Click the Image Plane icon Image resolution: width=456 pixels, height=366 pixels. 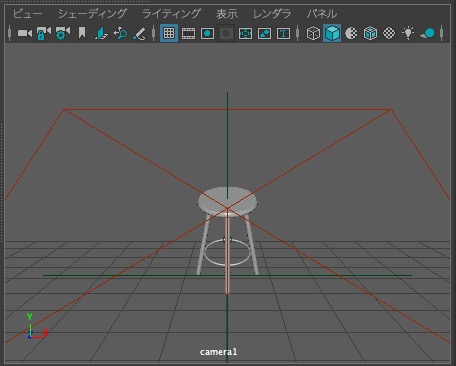click(101, 33)
